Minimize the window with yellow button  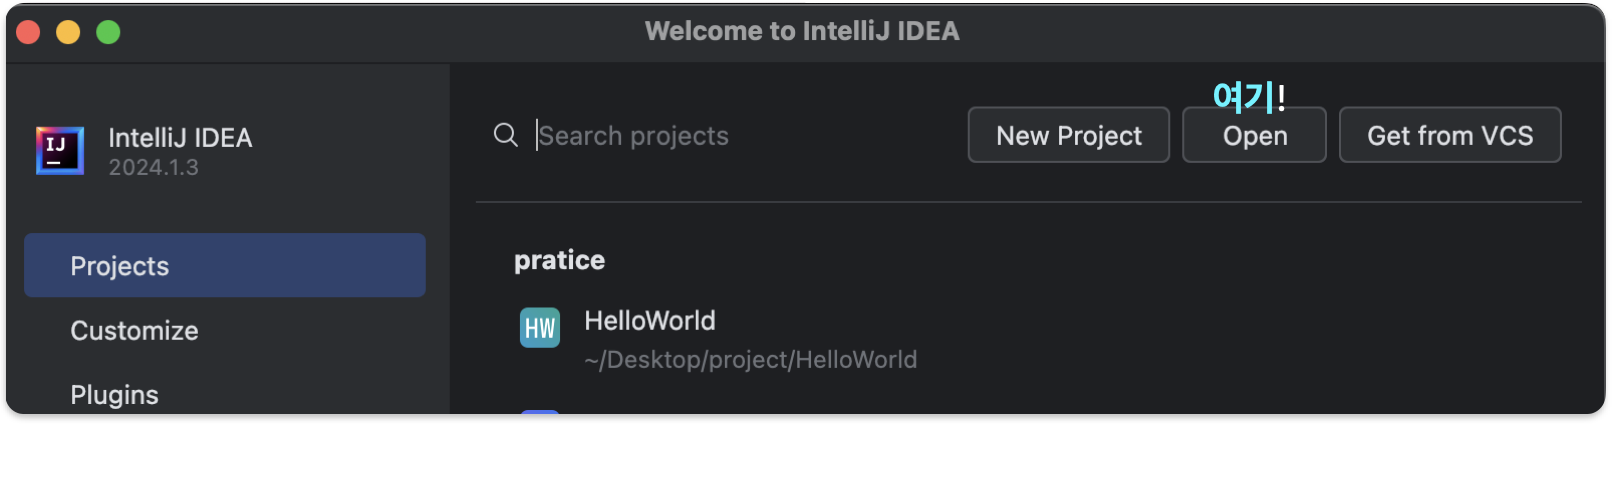pyautogui.click(x=68, y=32)
